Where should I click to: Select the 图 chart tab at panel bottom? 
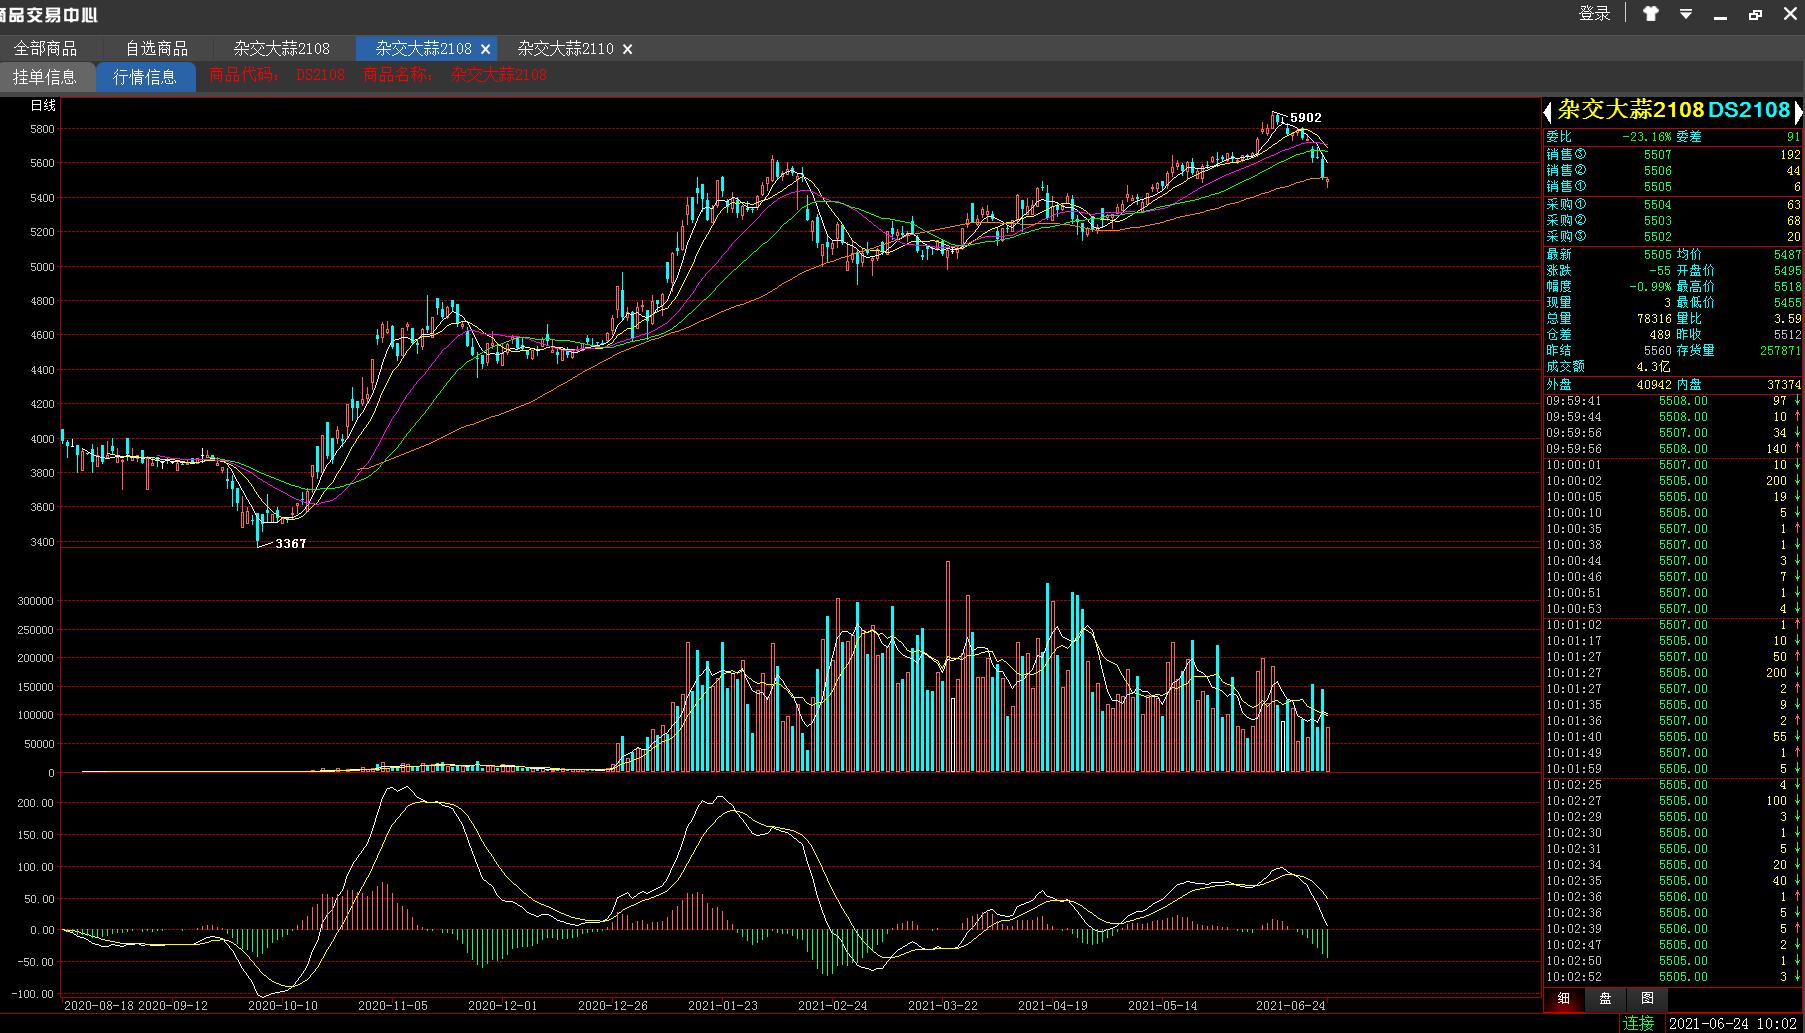(1647, 999)
